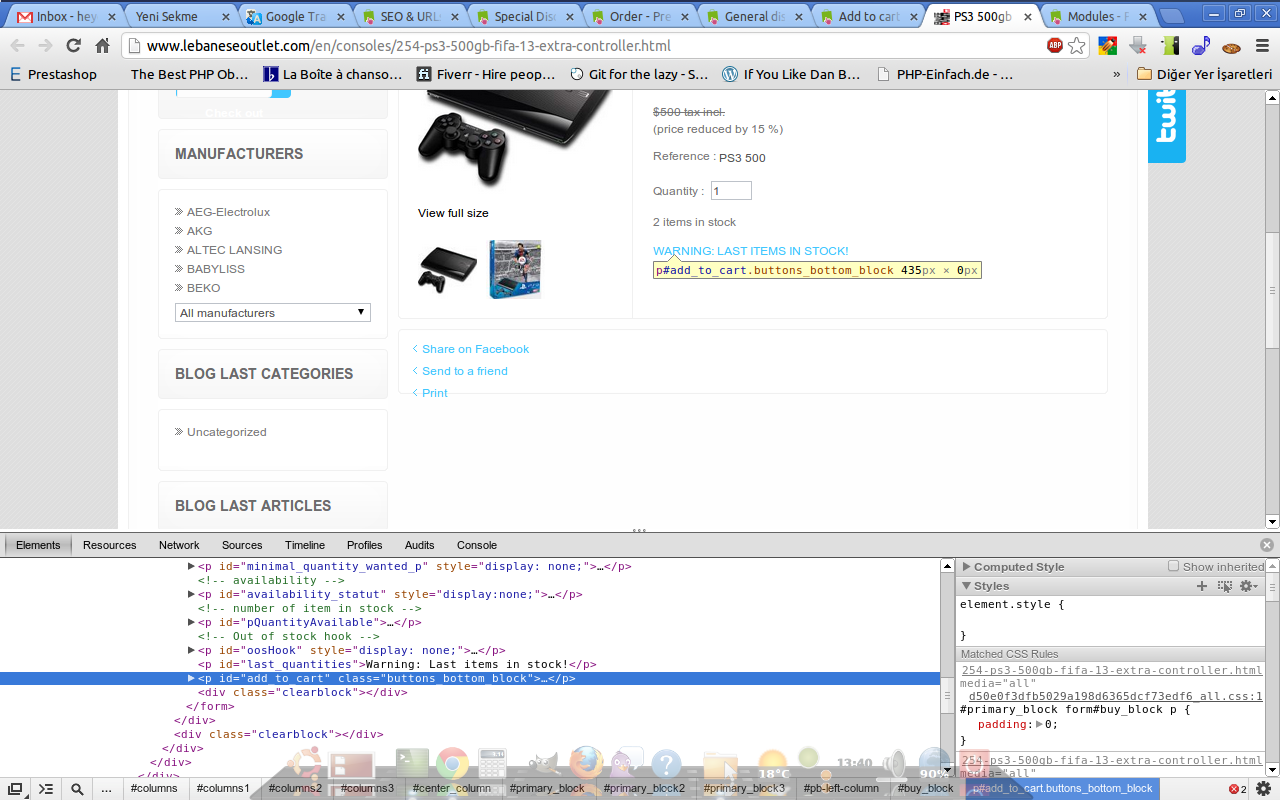Select the FIFA 13 bundle thumbnail
This screenshot has width=1280, height=800.
pyautogui.click(x=515, y=269)
